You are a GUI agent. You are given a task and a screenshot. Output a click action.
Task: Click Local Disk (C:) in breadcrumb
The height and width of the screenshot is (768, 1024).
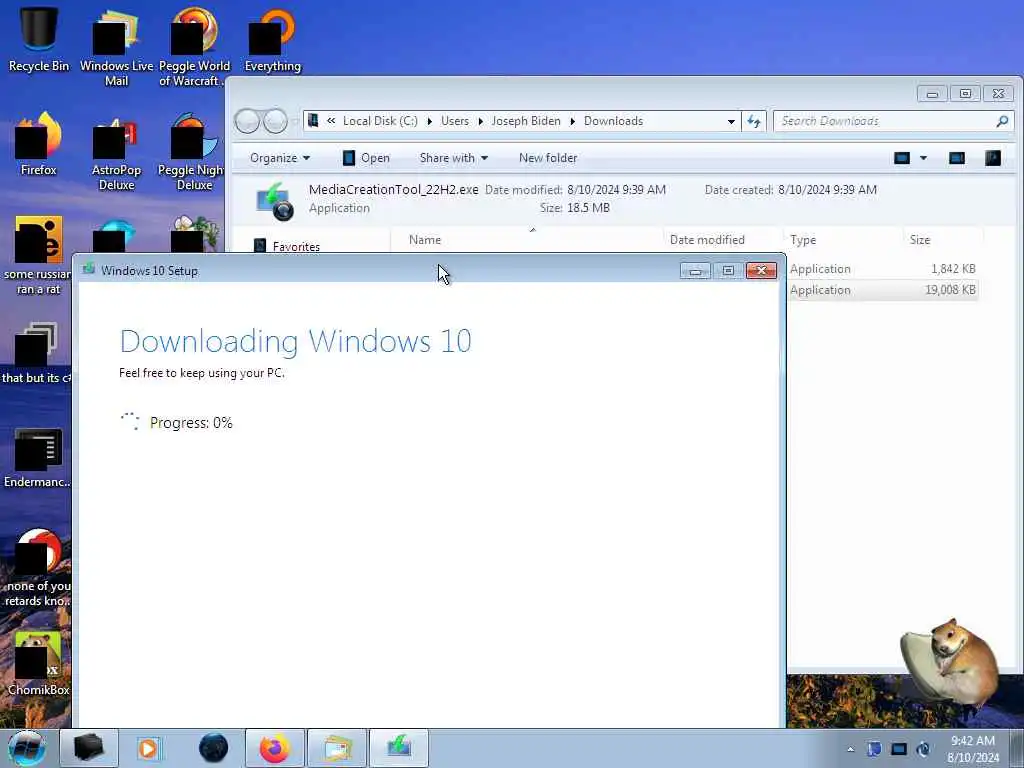380,121
